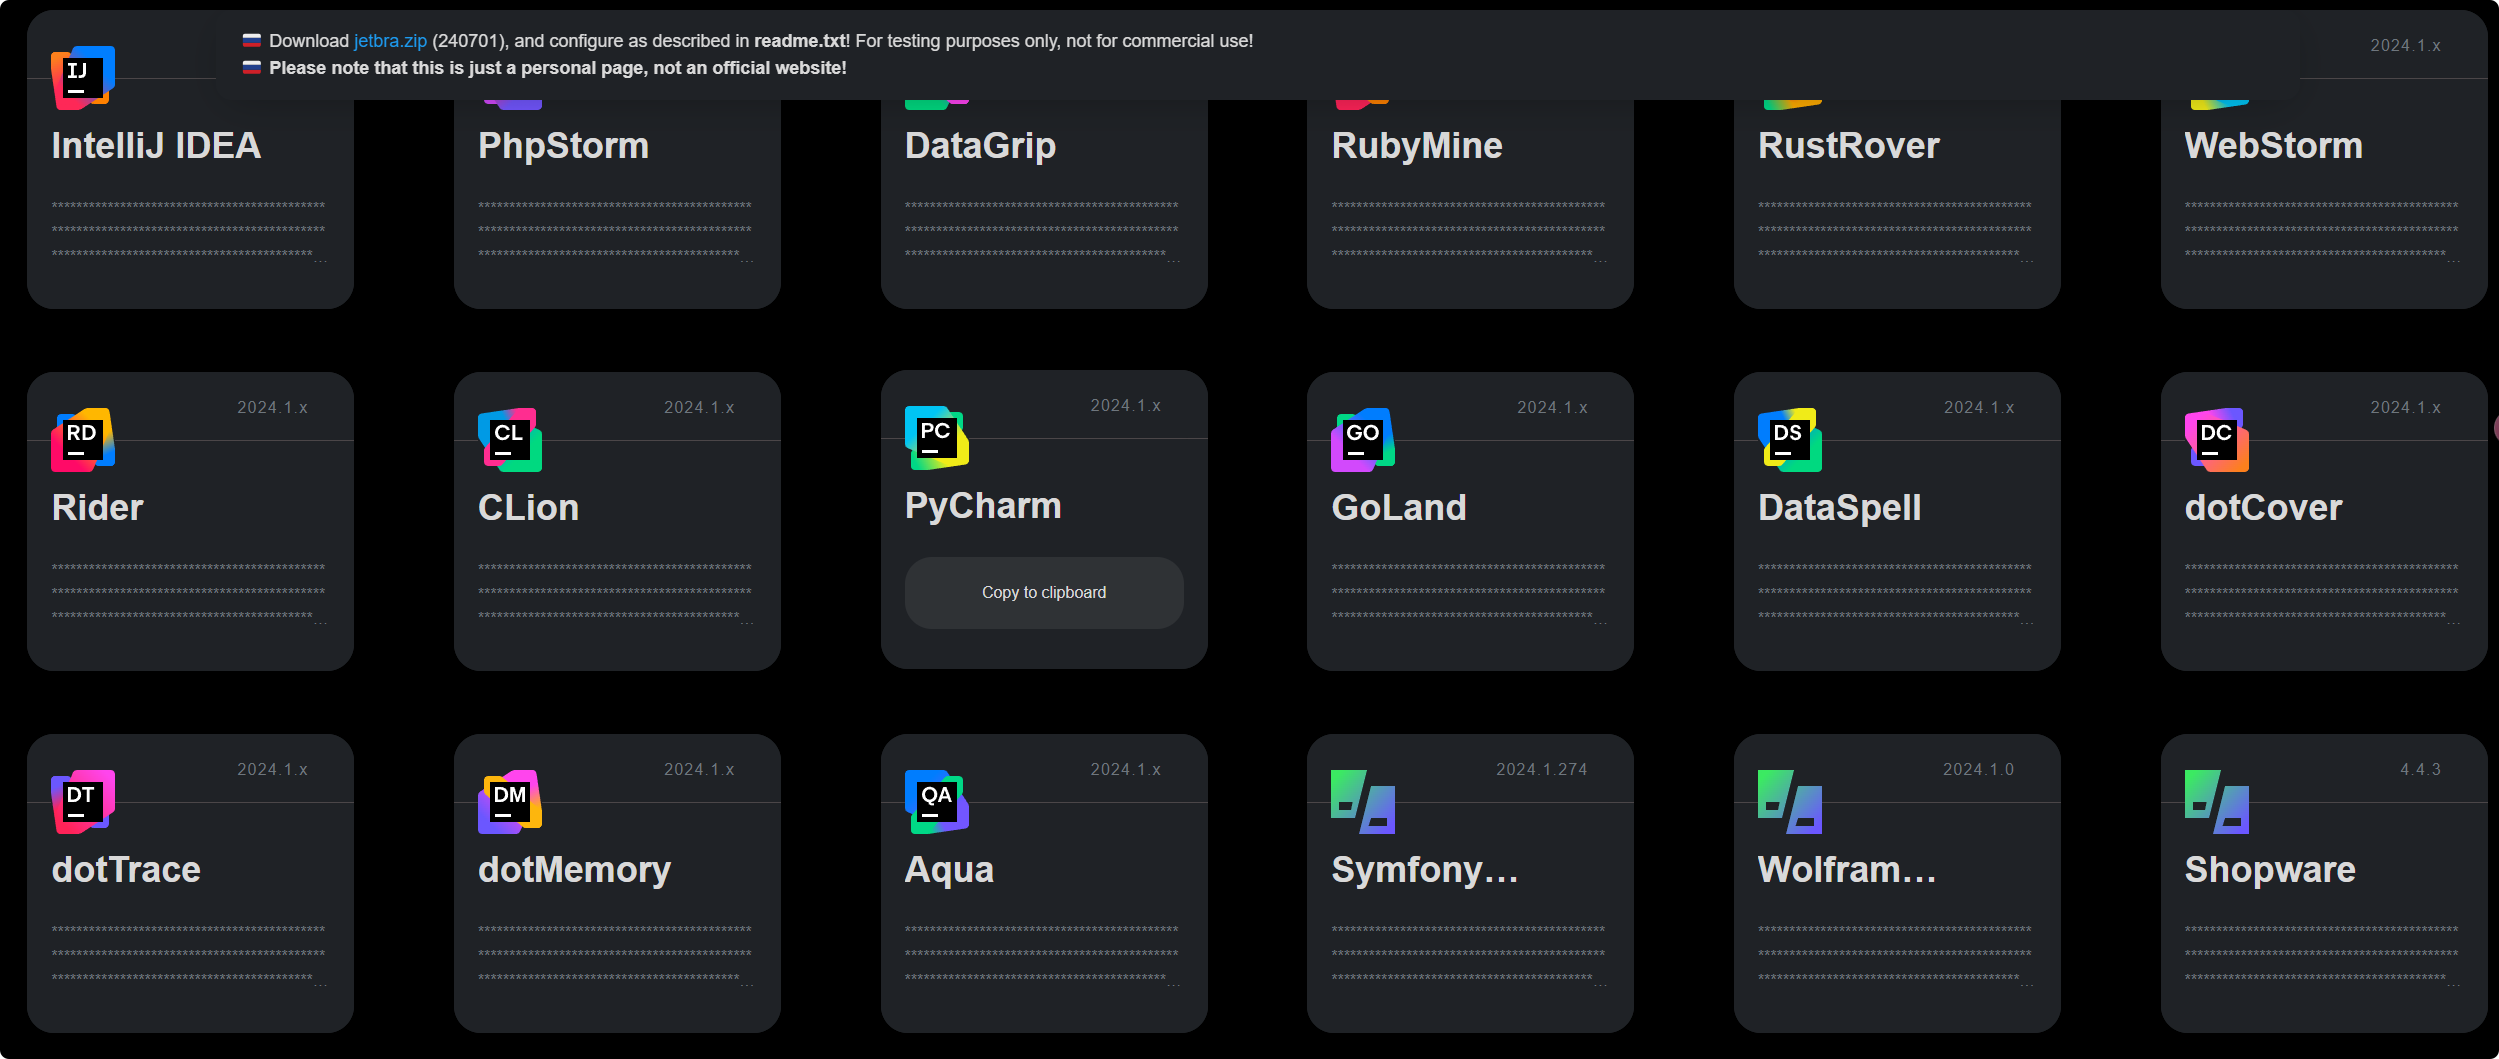Screen dimensions: 2499x1059
Task: Click the Shopware version 4.4.3 label
Action: 2420,769
